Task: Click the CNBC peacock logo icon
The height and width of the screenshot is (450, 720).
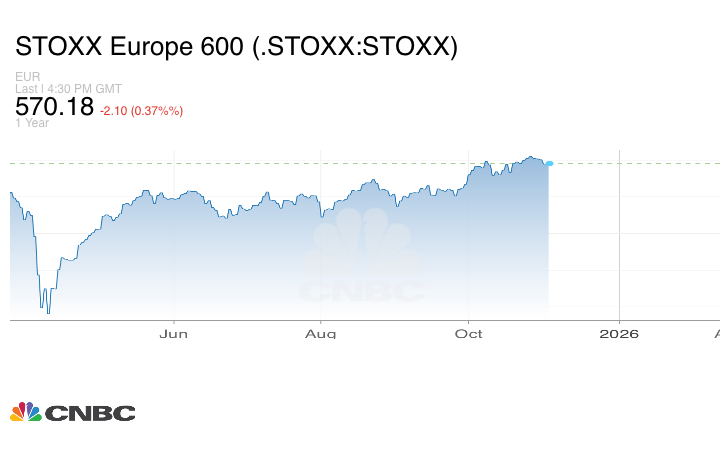Action: [25, 412]
